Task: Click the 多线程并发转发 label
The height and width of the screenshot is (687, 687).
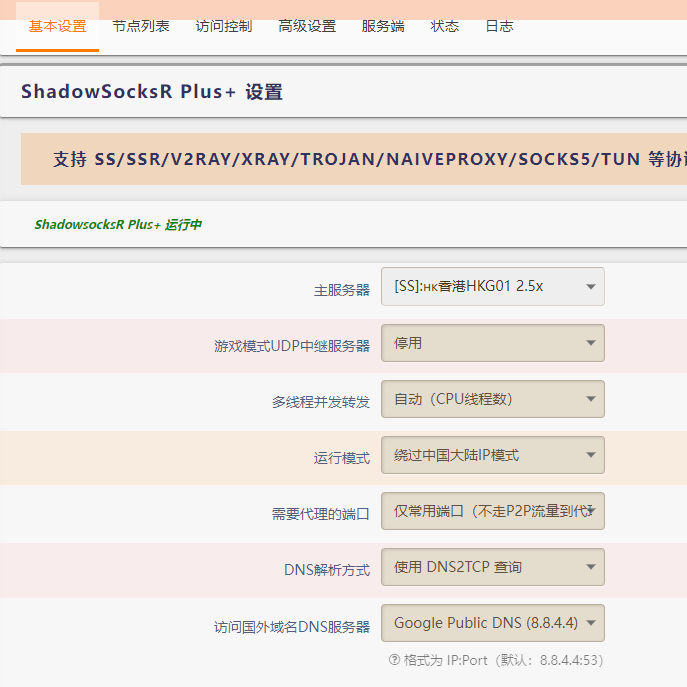Action: click(x=321, y=402)
